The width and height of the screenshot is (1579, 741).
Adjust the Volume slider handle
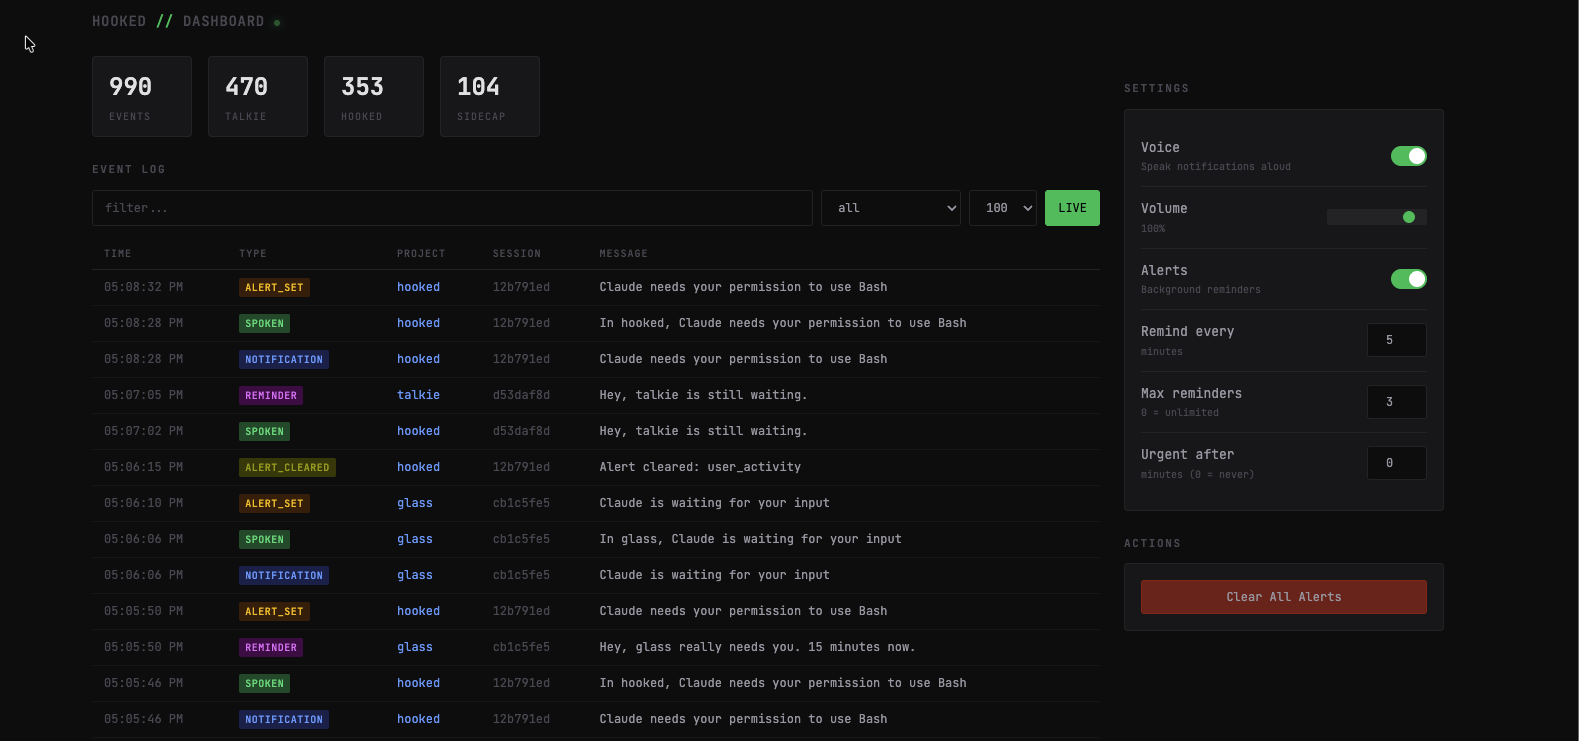coord(1409,217)
